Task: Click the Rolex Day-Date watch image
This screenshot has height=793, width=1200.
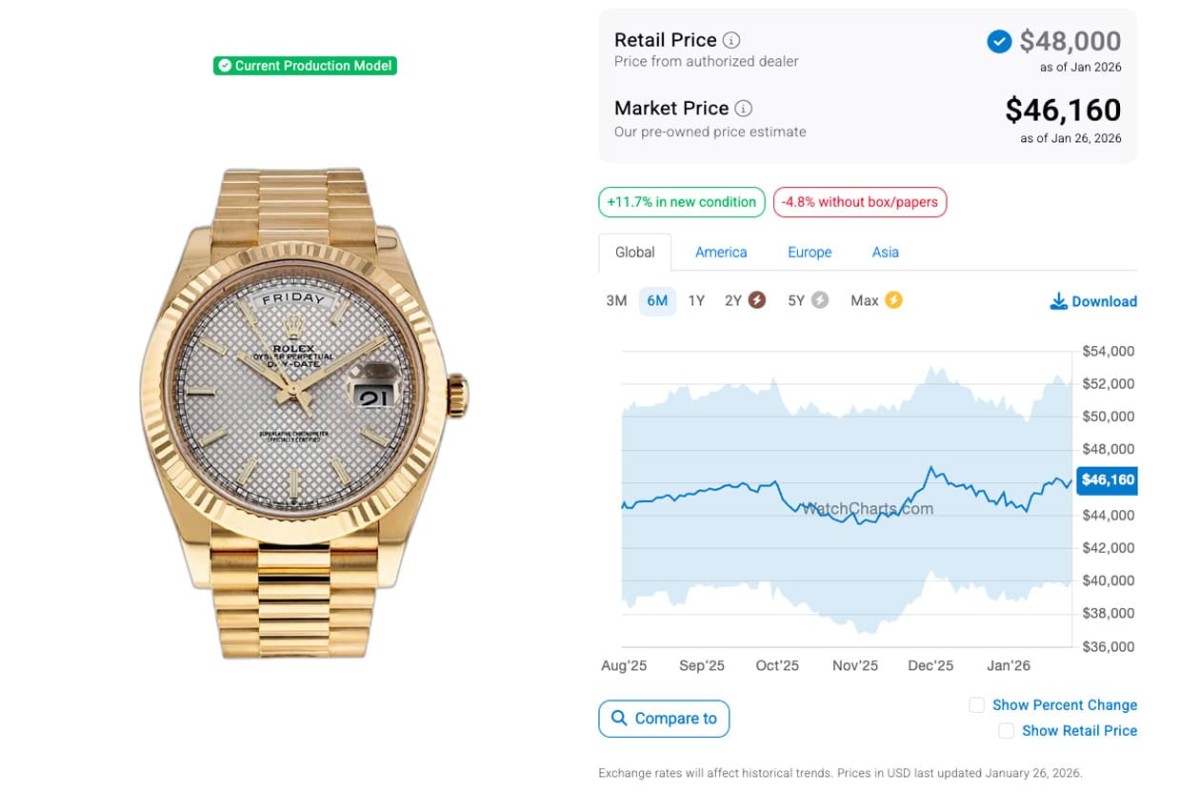Action: point(300,412)
